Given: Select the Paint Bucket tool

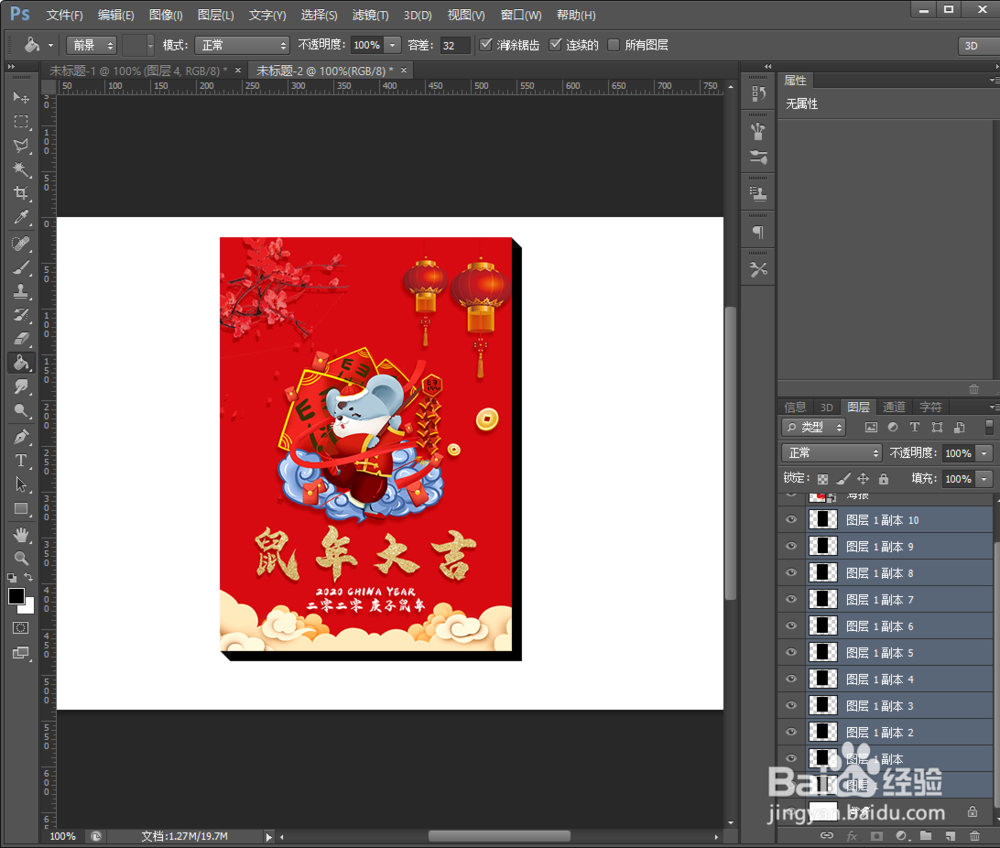Looking at the screenshot, I should (21, 363).
